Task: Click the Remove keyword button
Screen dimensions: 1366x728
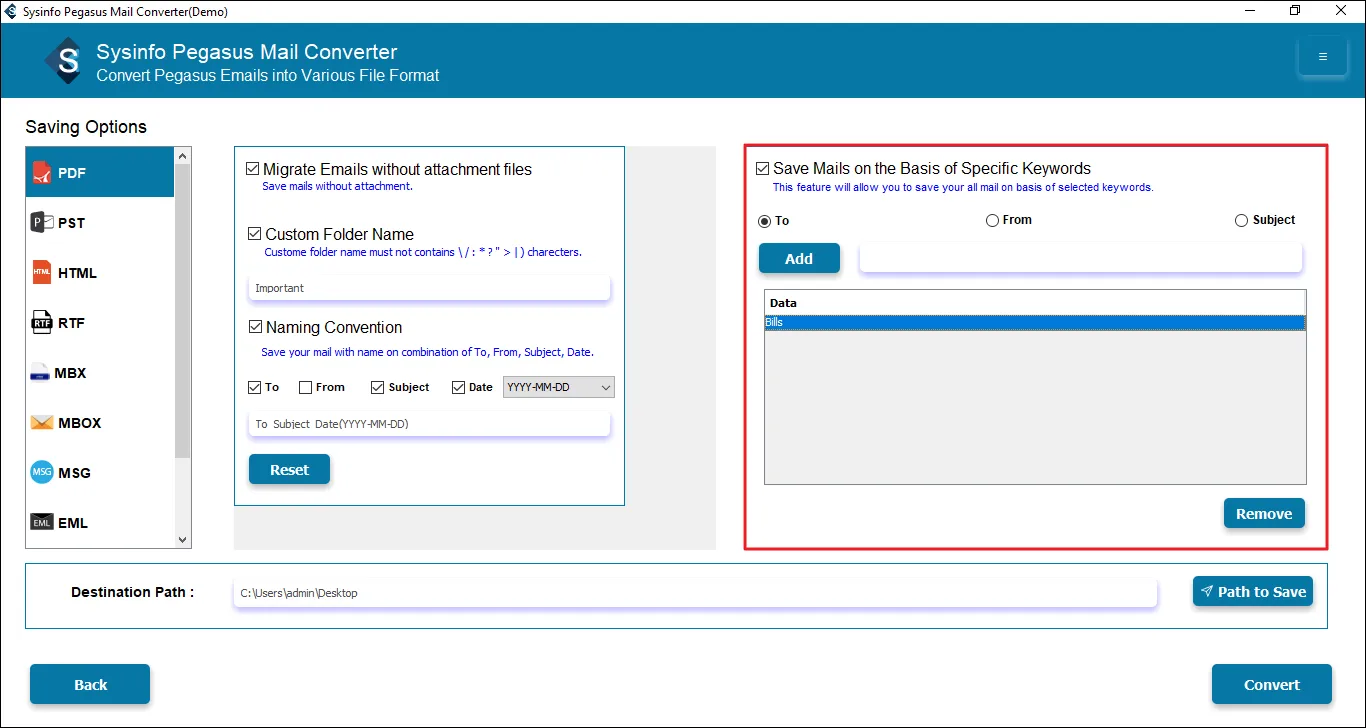Action: [x=1264, y=513]
